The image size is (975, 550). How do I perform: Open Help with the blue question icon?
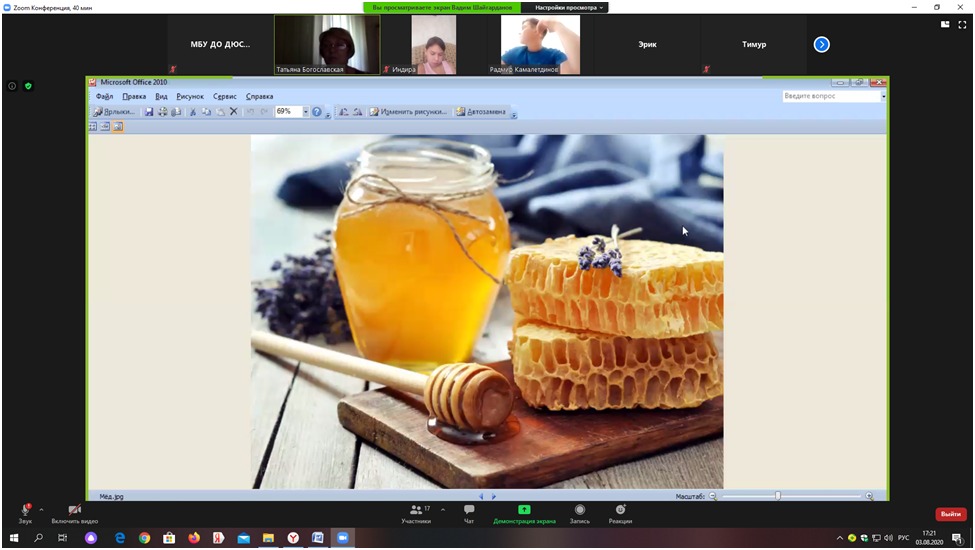pyautogui.click(x=317, y=112)
